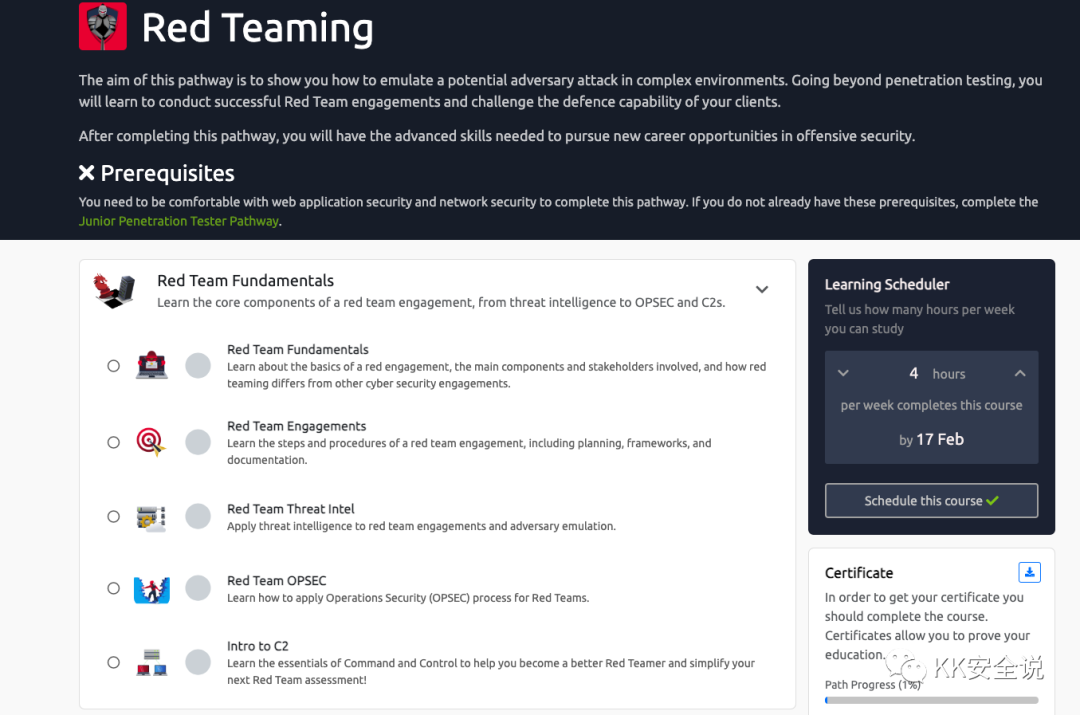Click the Red Team Fundamentals module dragon icon
This screenshot has height=715, width=1080.
coord(114,291)
